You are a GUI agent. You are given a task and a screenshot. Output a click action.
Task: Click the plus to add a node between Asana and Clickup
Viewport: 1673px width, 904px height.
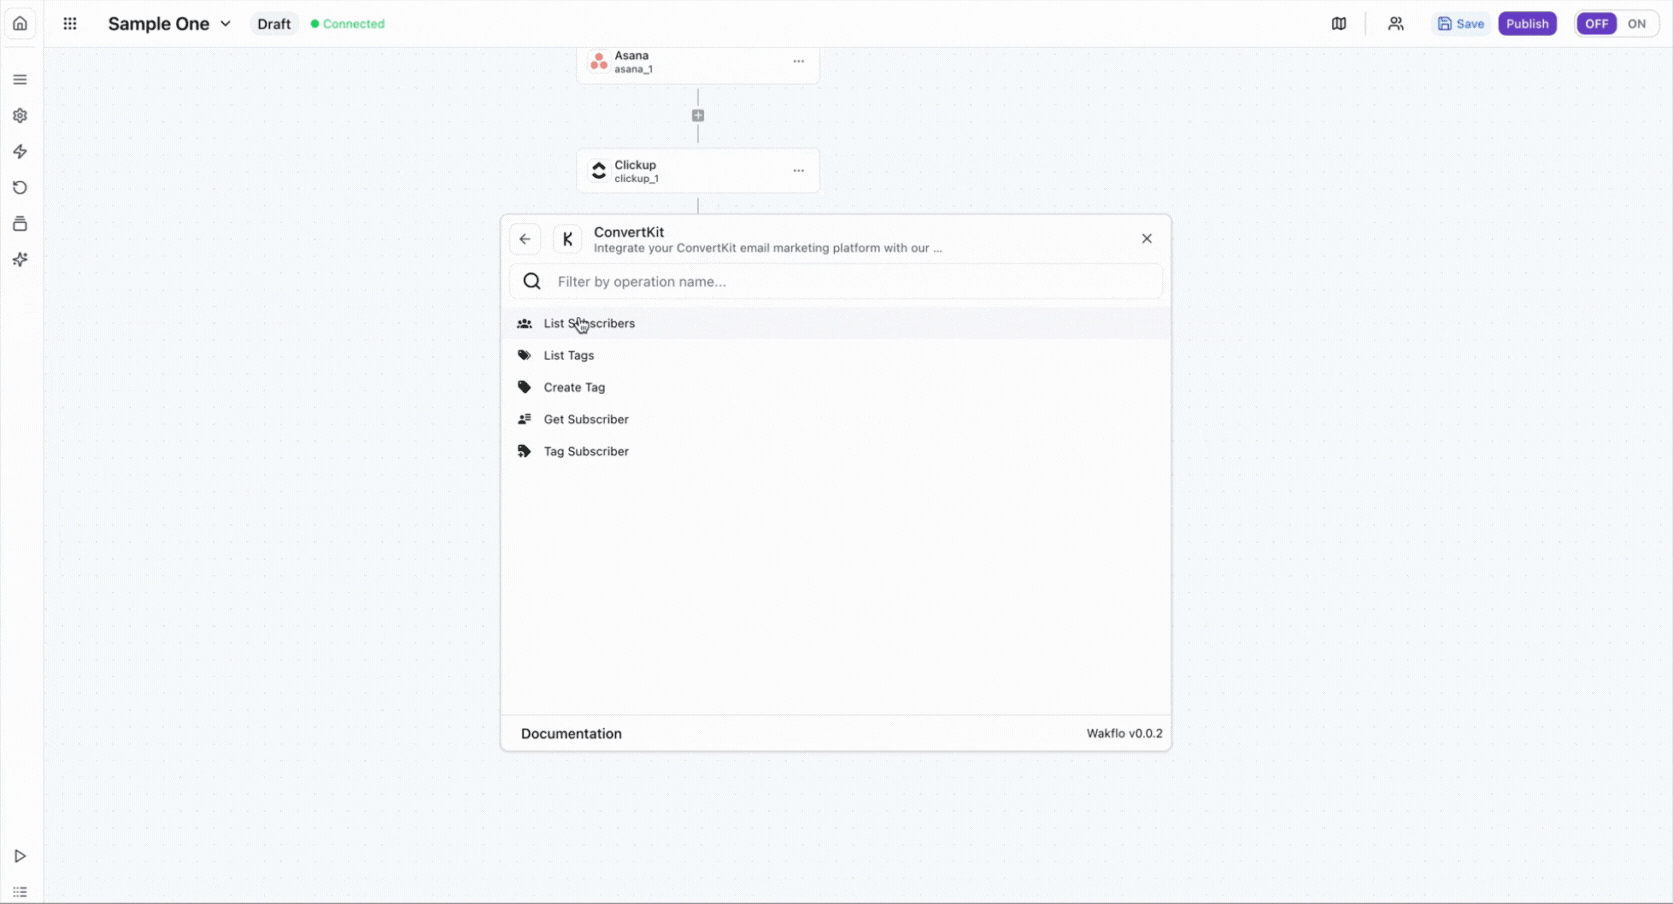pyautogui.click(x=697, y=115)
